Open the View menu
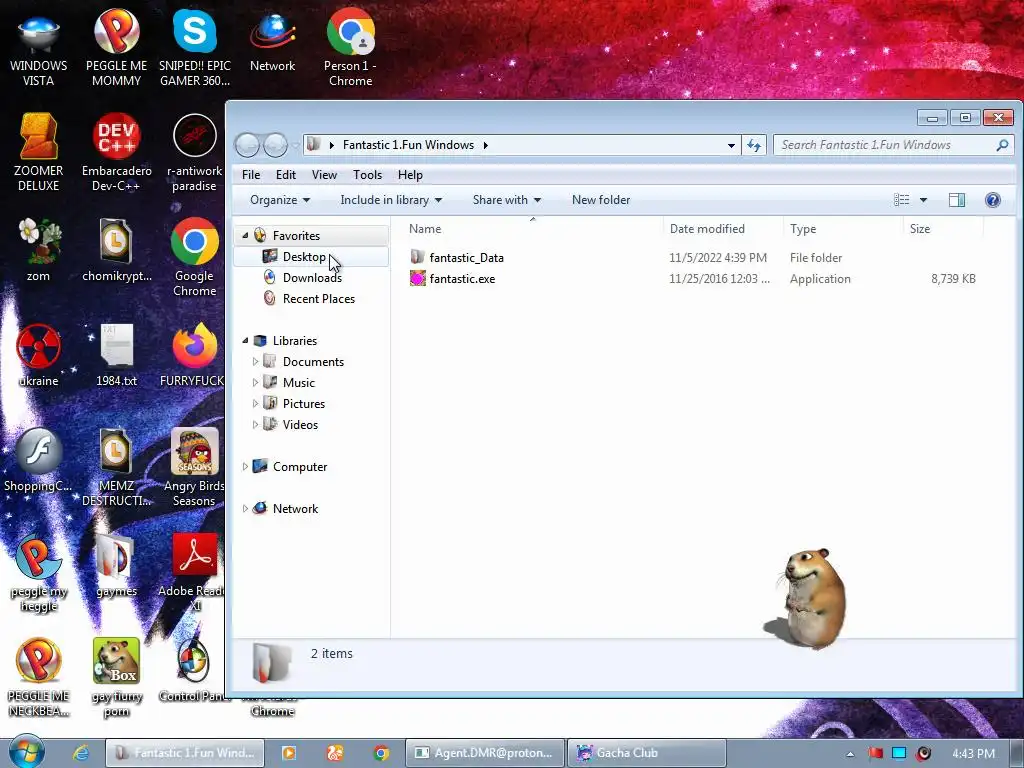This screenshot has width=1024, height=768. pos(324,175)
